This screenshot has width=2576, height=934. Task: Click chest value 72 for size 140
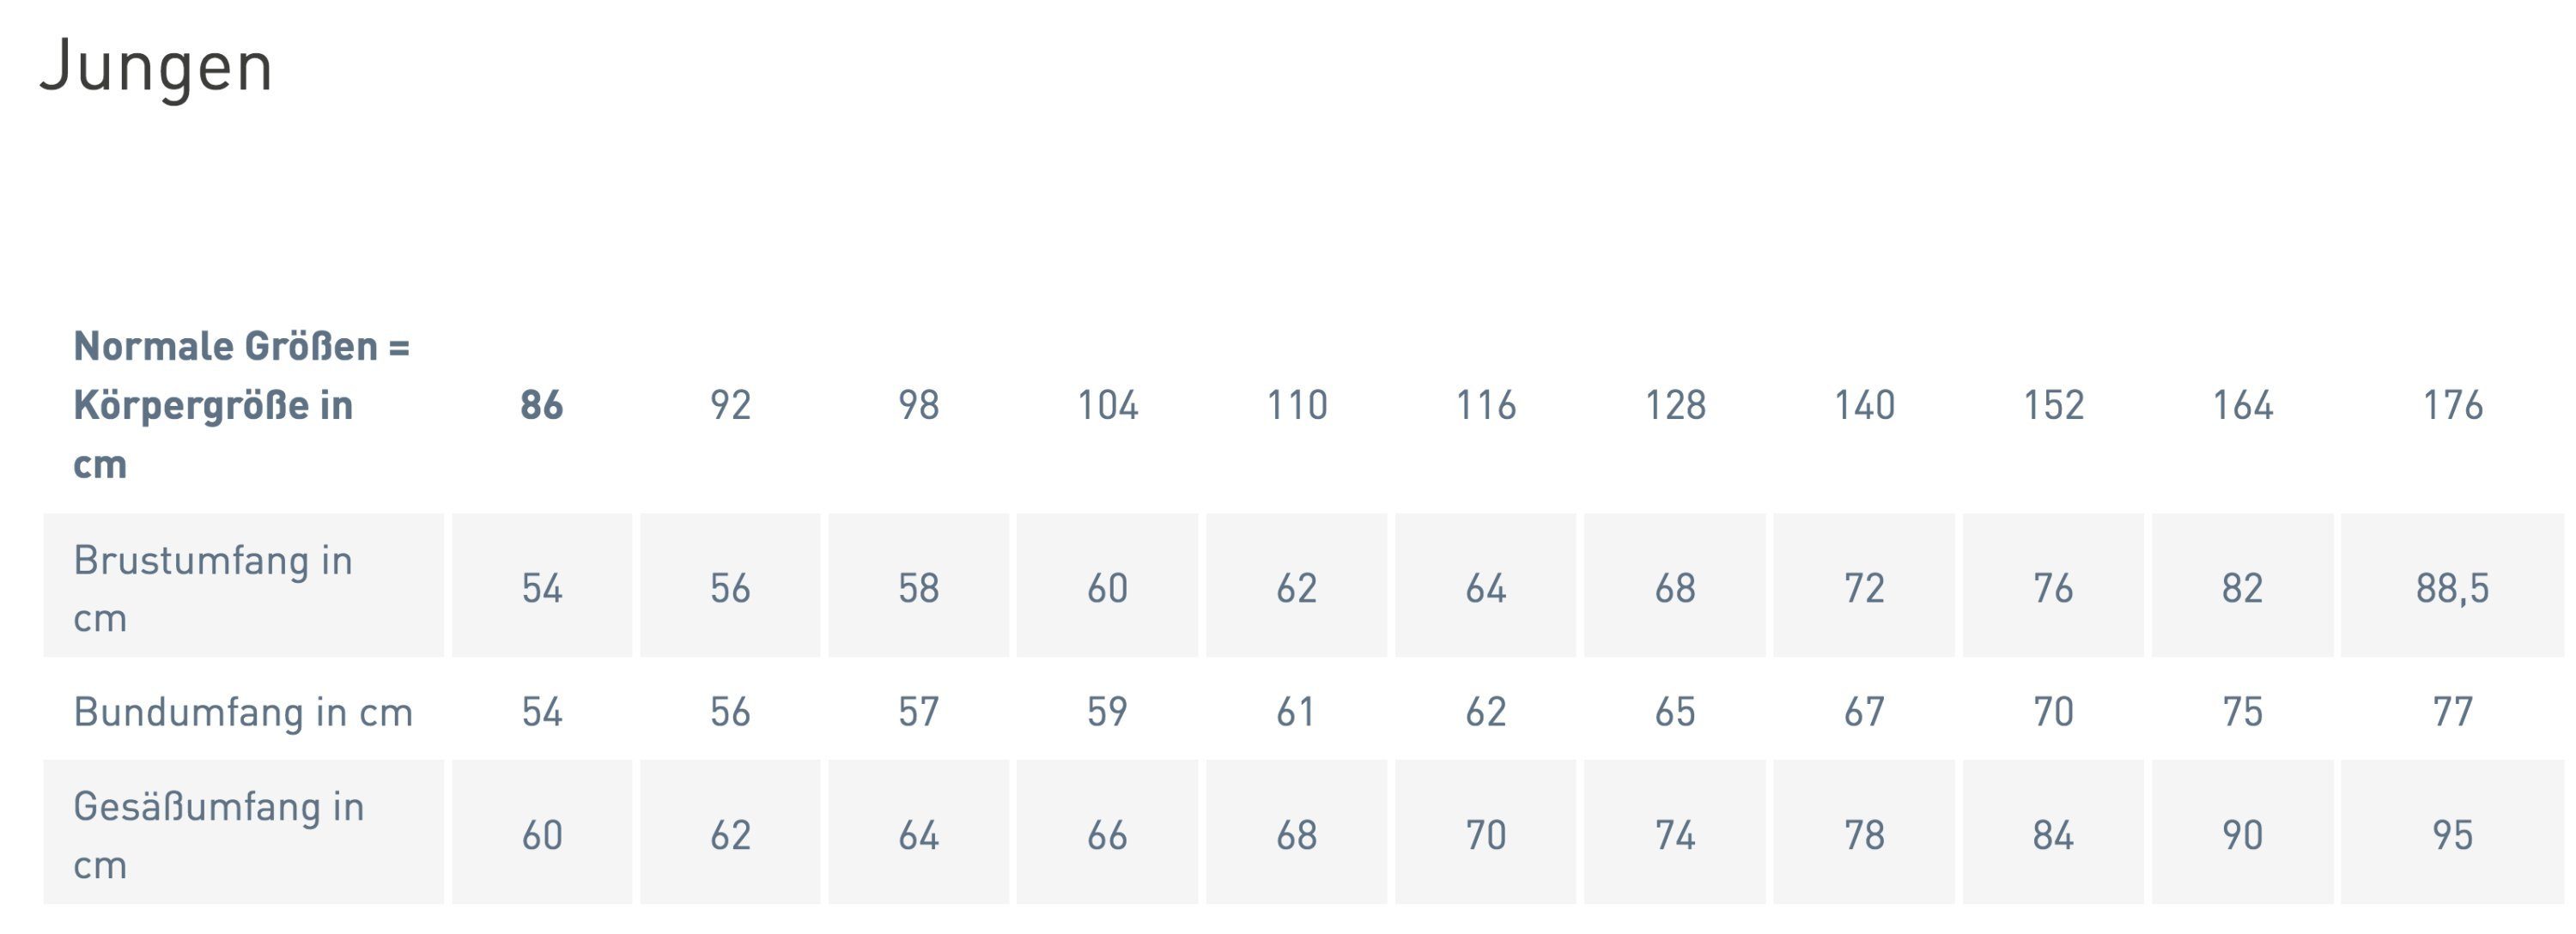[1864, 586]
